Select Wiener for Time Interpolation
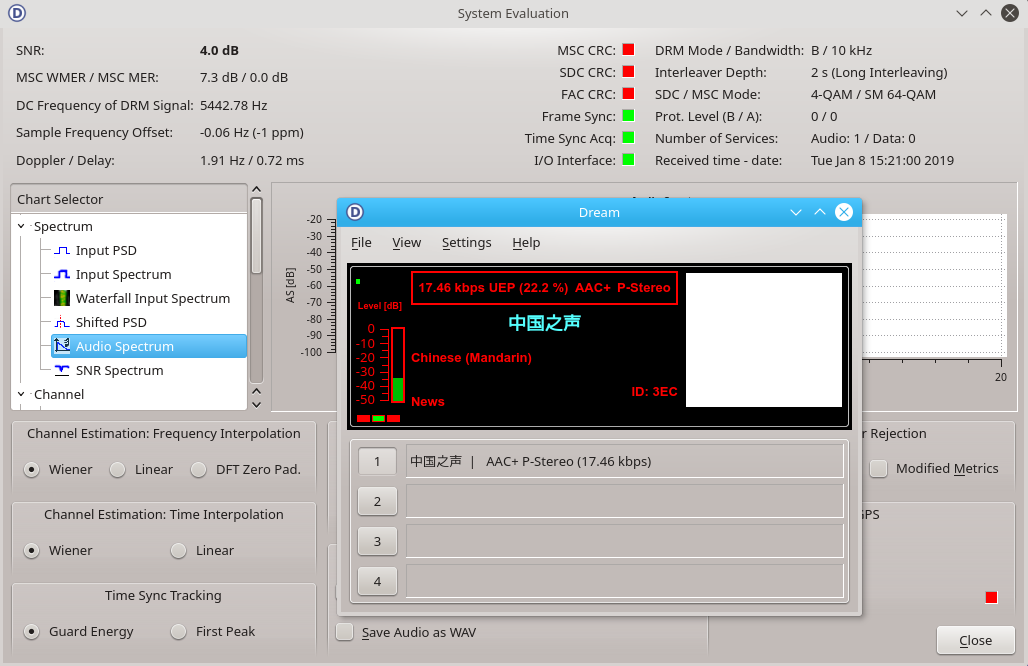Screen dimensions: 1028x666 [x=31, y=551]
